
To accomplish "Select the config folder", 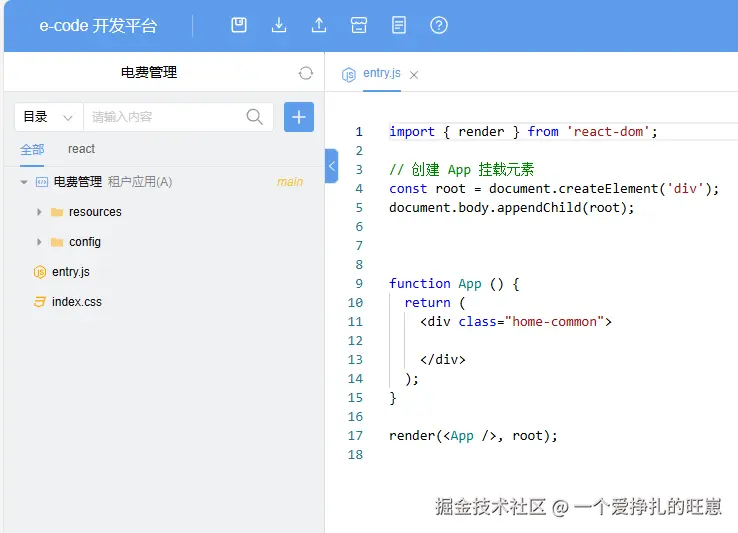I will point(85,242).
